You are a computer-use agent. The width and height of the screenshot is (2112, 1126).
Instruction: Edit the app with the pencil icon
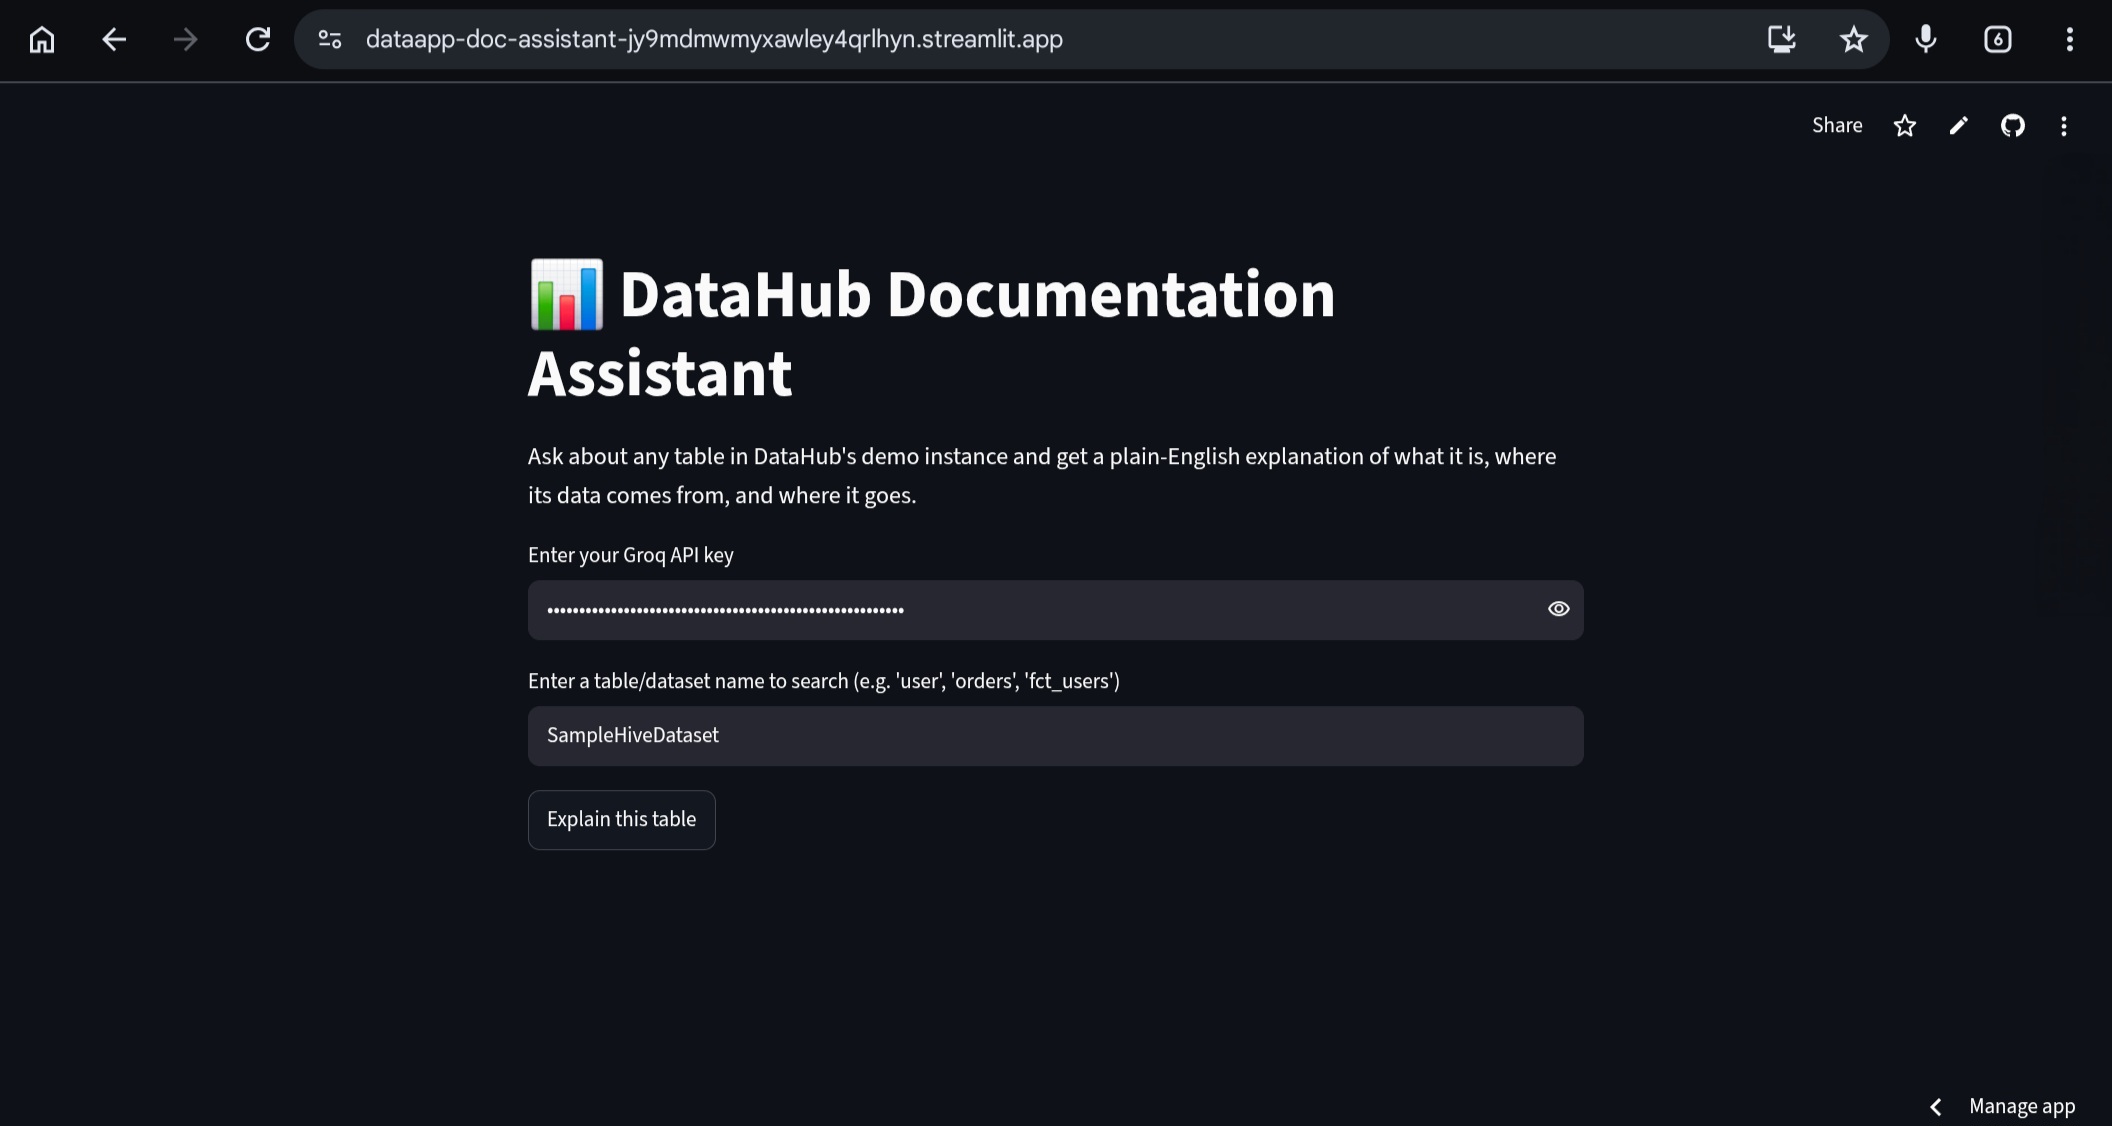point(1959,125)
